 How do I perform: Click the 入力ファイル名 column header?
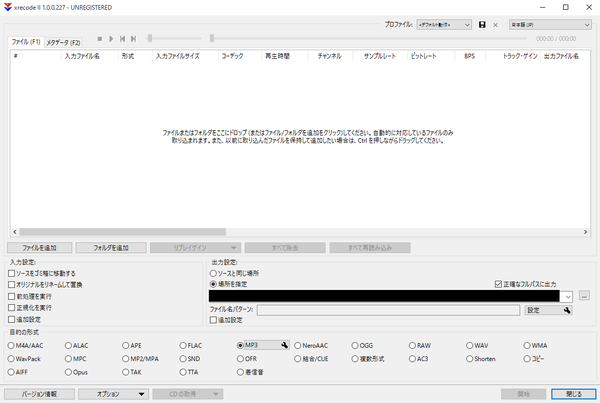tap(90, 56)
